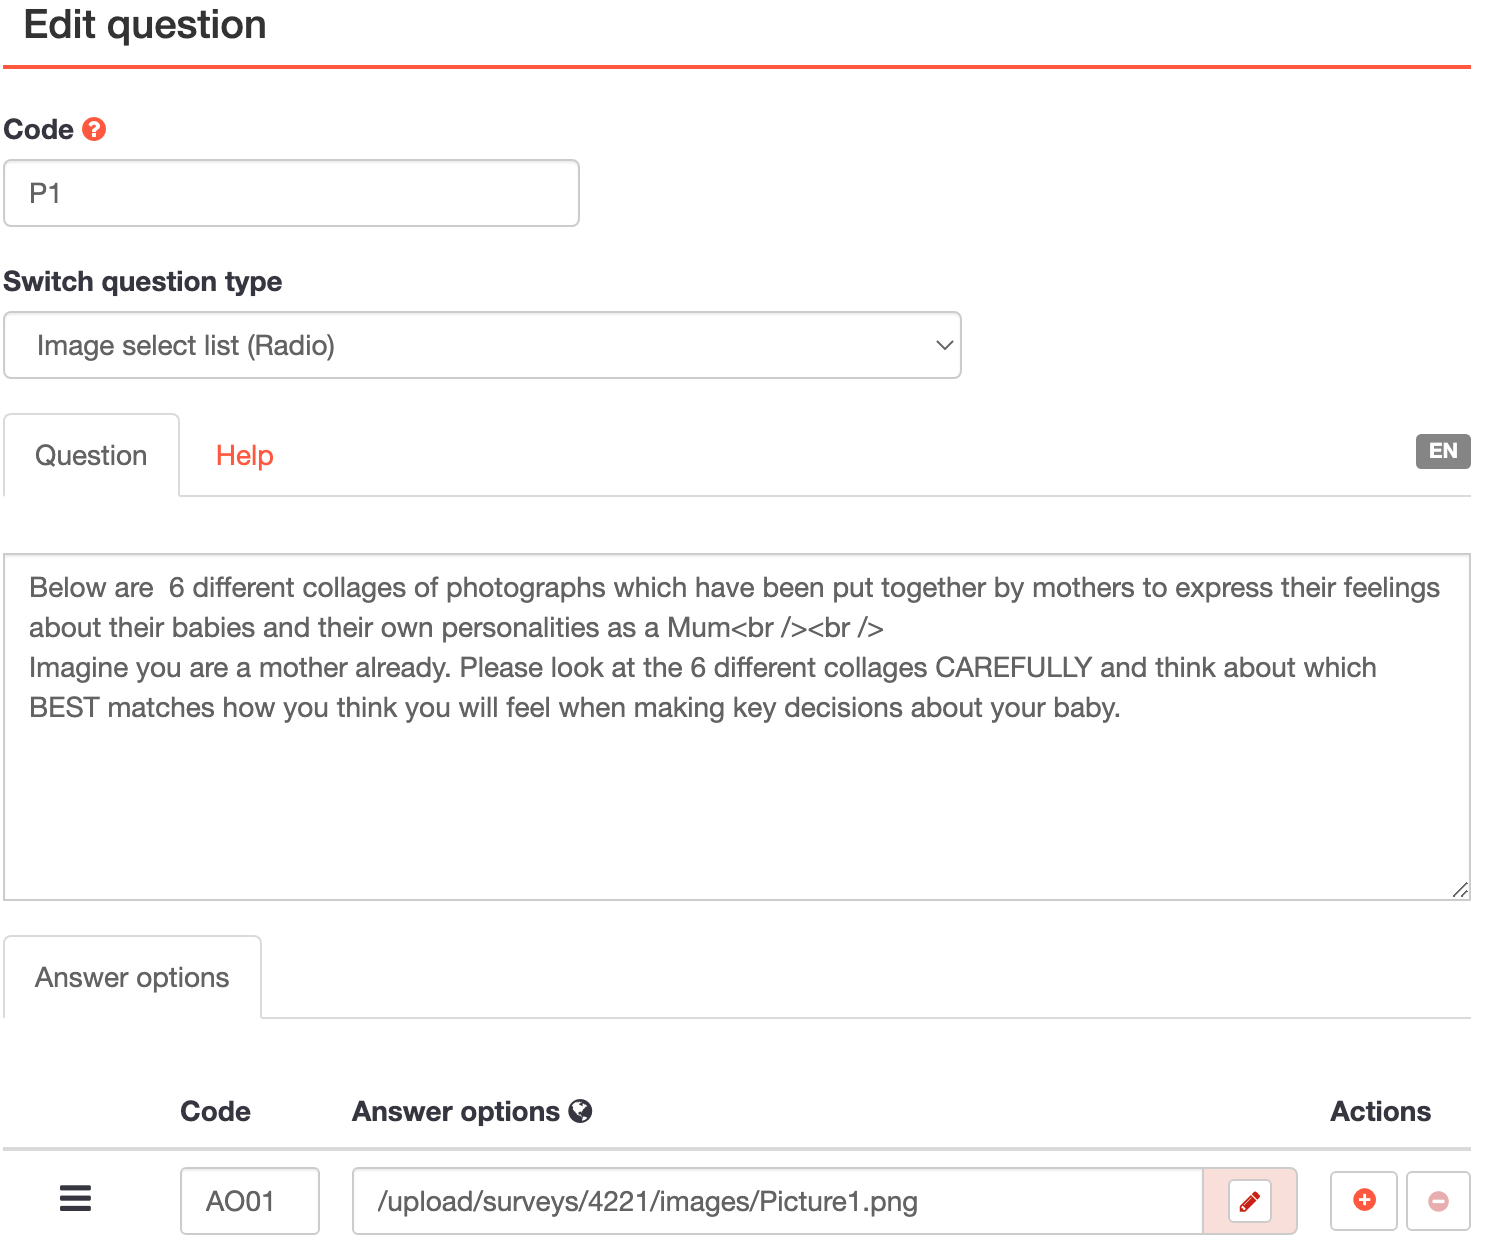This screenshot has height=1252, width=1494.
Task: Click the Picture1.png answer option path field
Action: 776,1201
